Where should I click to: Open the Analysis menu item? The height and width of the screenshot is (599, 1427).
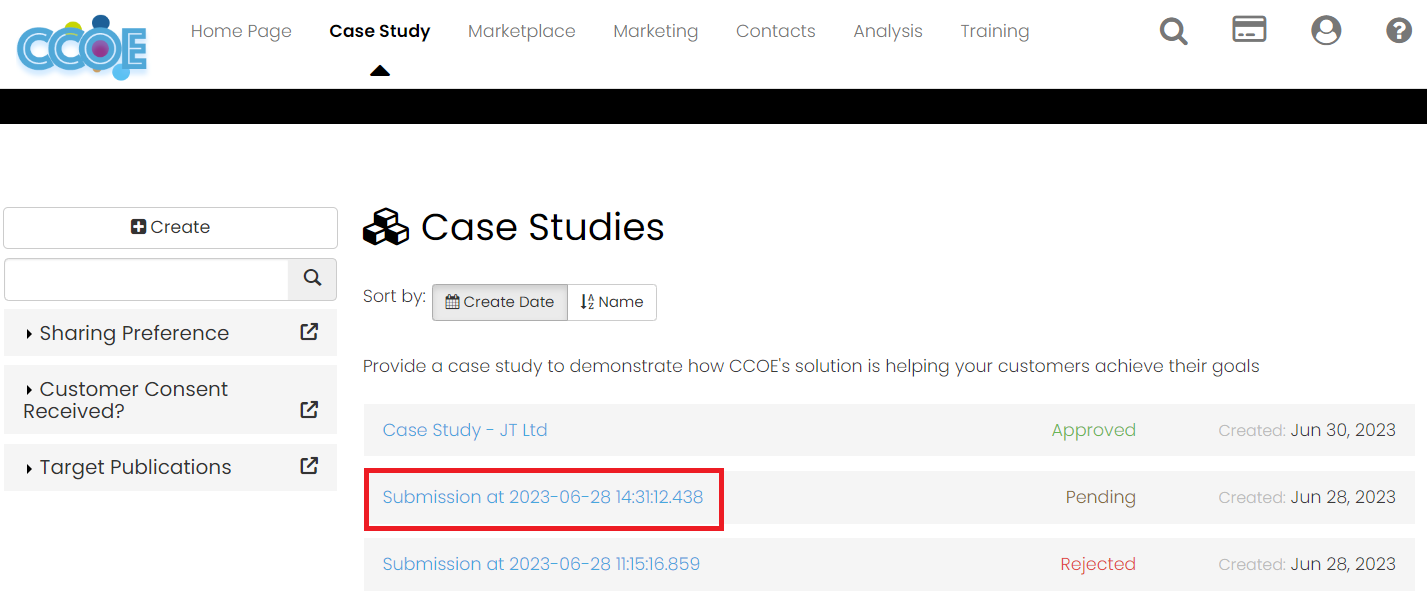point(888,31)
